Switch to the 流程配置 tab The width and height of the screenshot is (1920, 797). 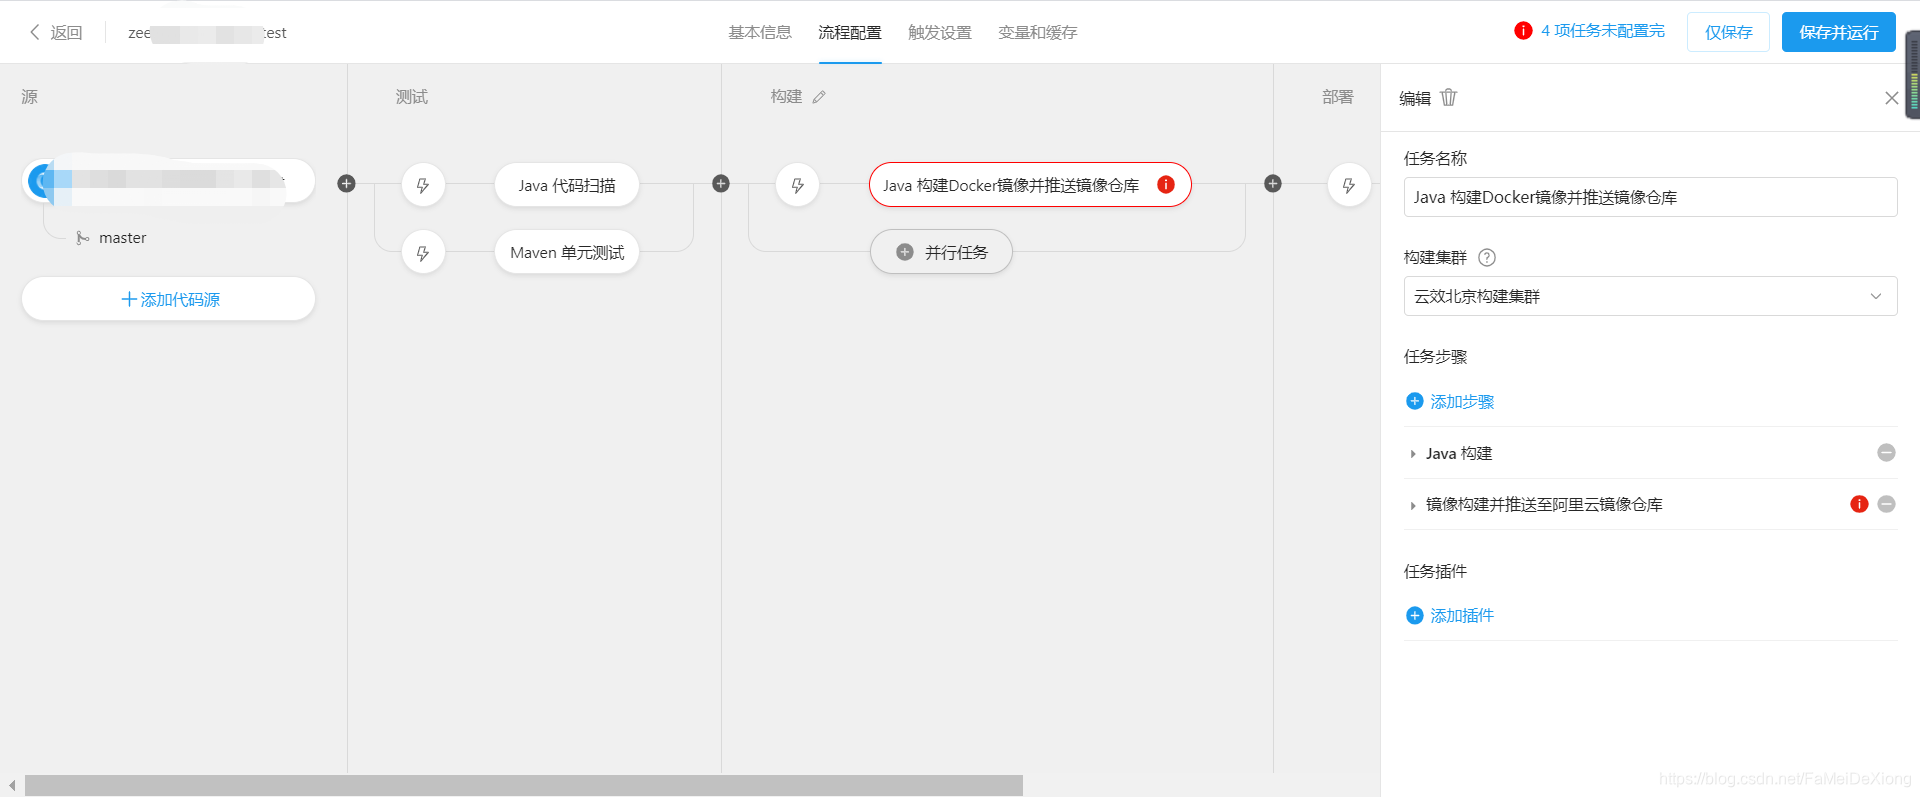point(850,32)
